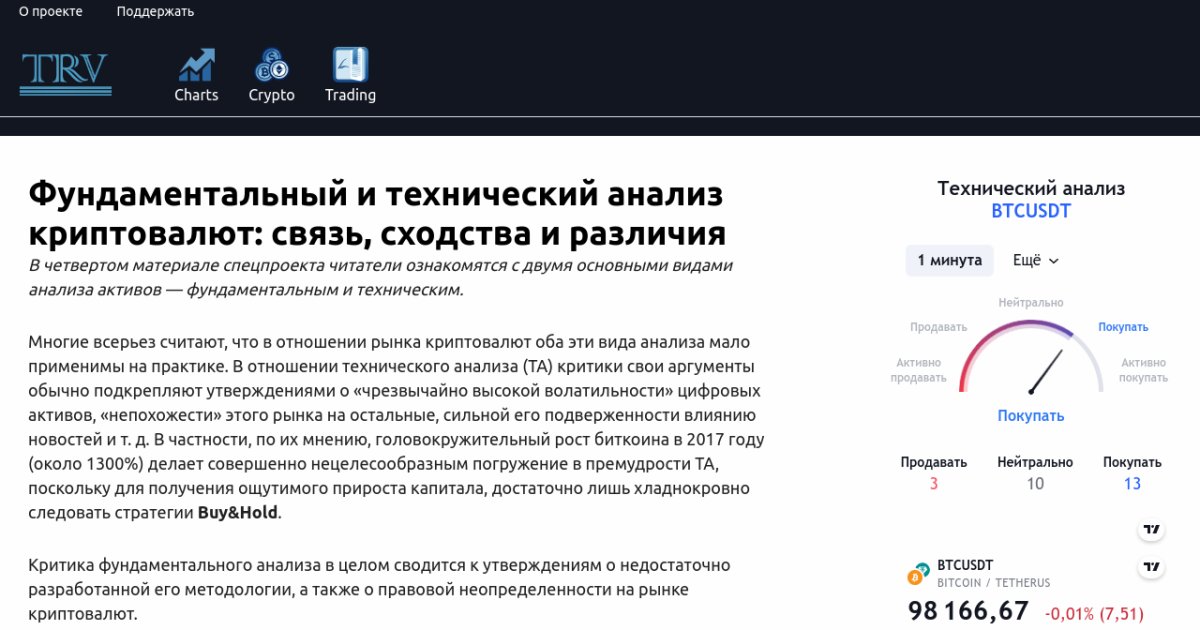Expand the Ещё timeframe dropdown
This screenshot has height=630, width=1200.
point(1035,260)
